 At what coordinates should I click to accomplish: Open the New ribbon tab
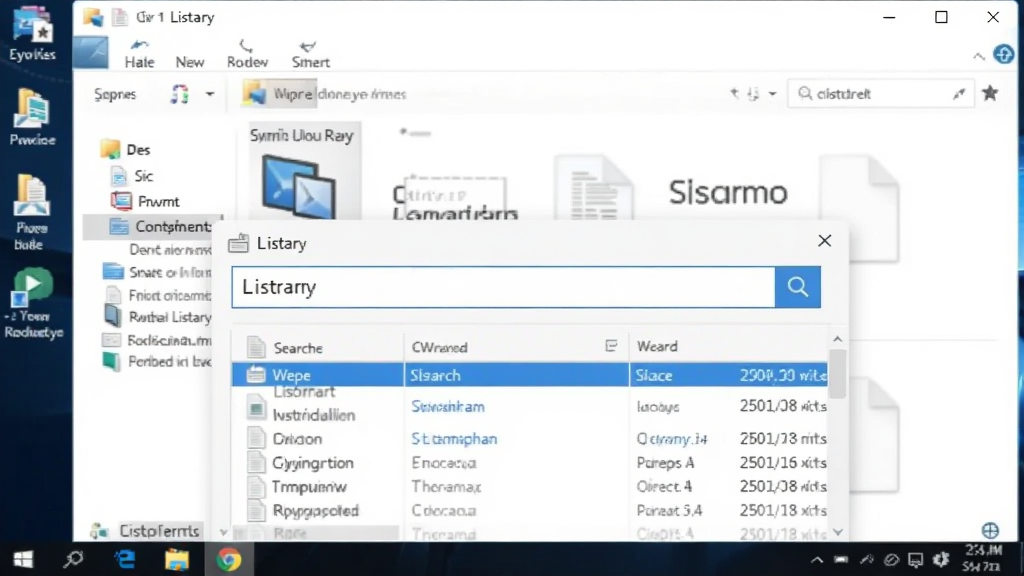pos(189,62)
